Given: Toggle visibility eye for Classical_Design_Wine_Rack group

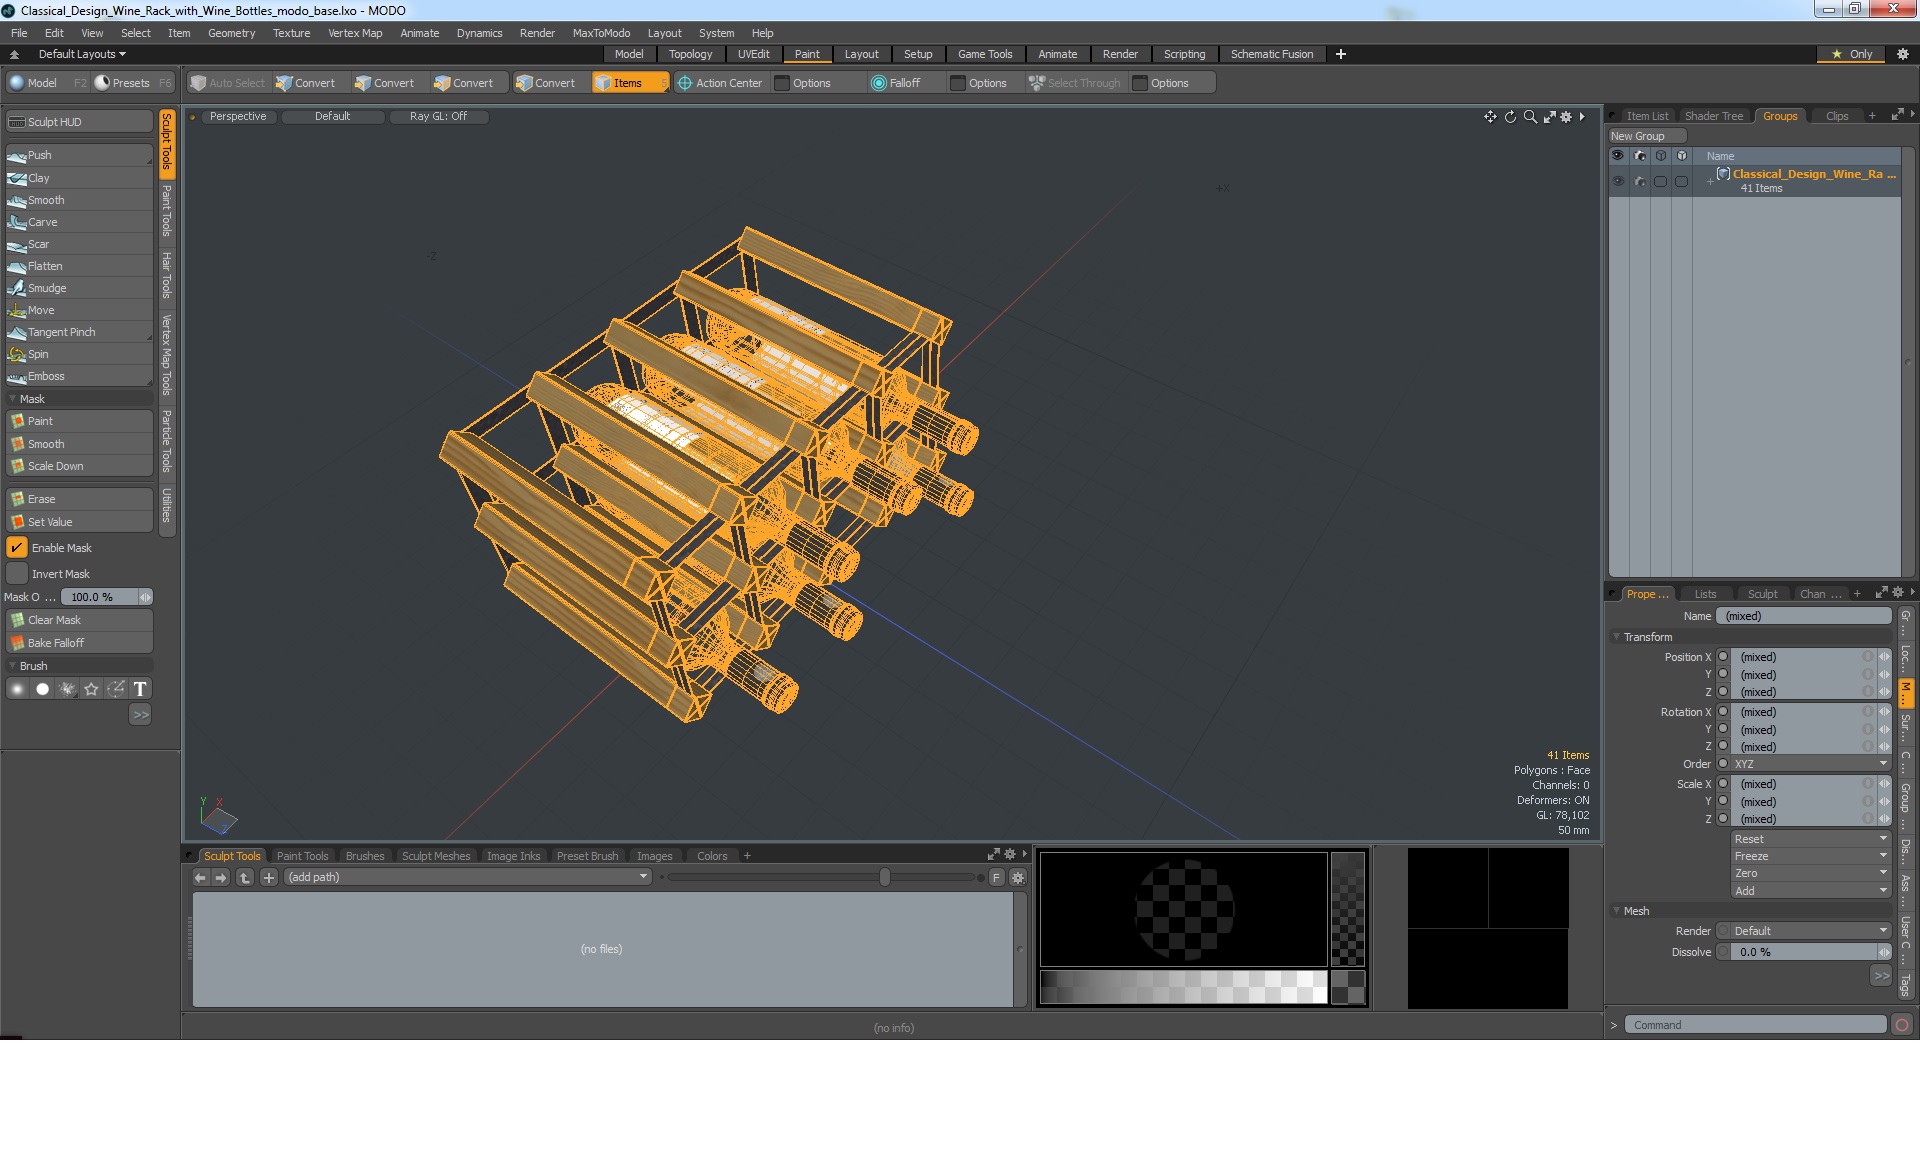Looking at the screenshot, I should pos(1617,181).
